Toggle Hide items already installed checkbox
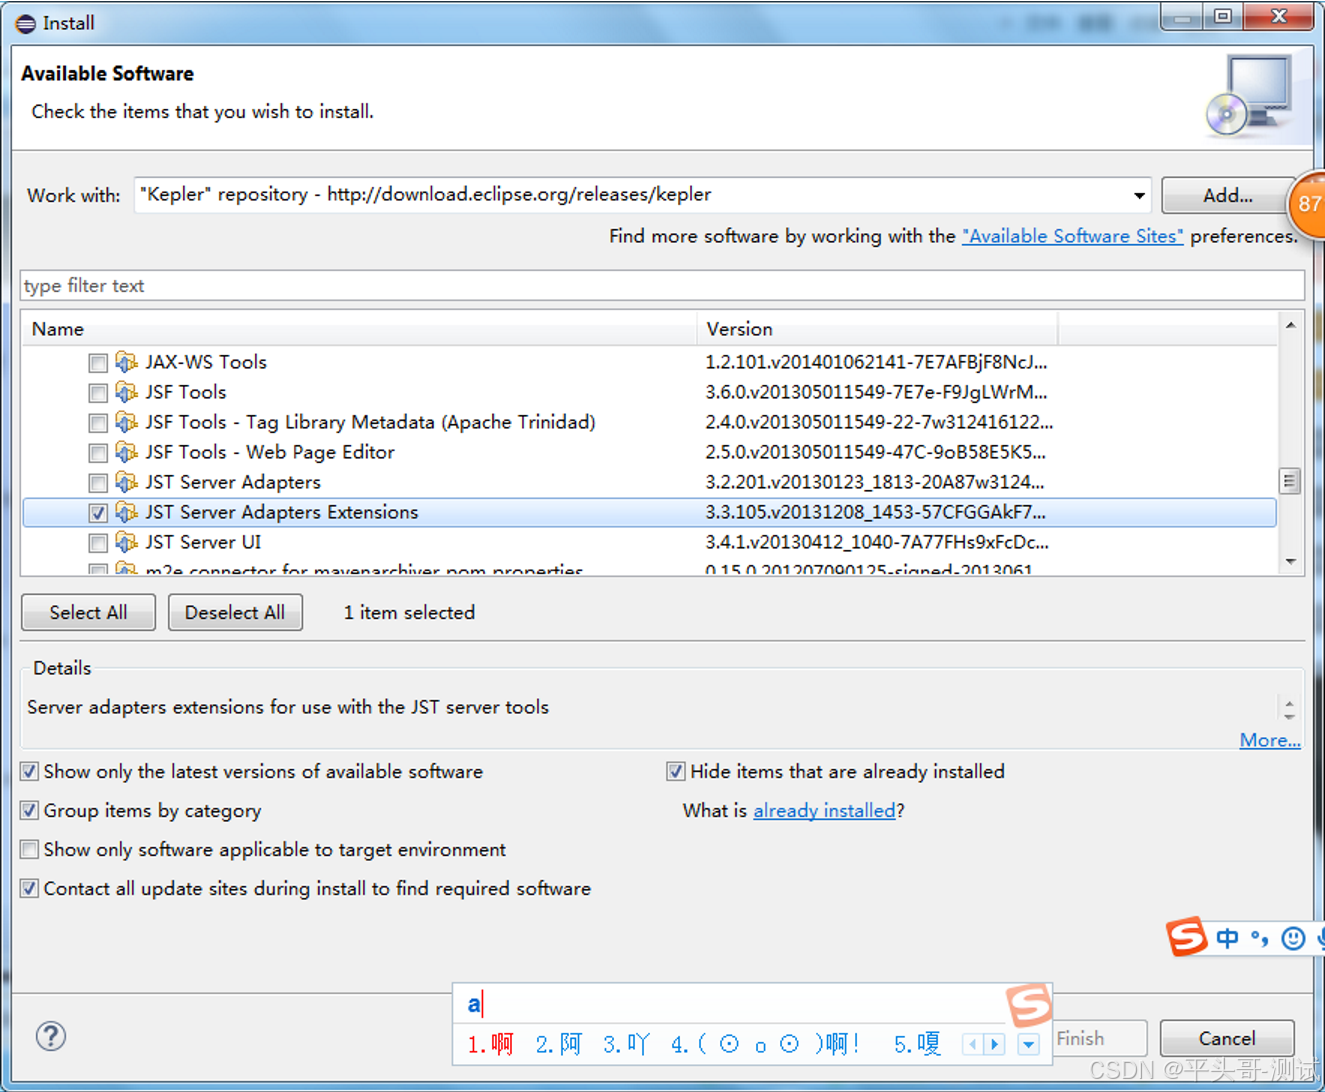Viewport: 1325px width, 1092px height. (676, 771)
